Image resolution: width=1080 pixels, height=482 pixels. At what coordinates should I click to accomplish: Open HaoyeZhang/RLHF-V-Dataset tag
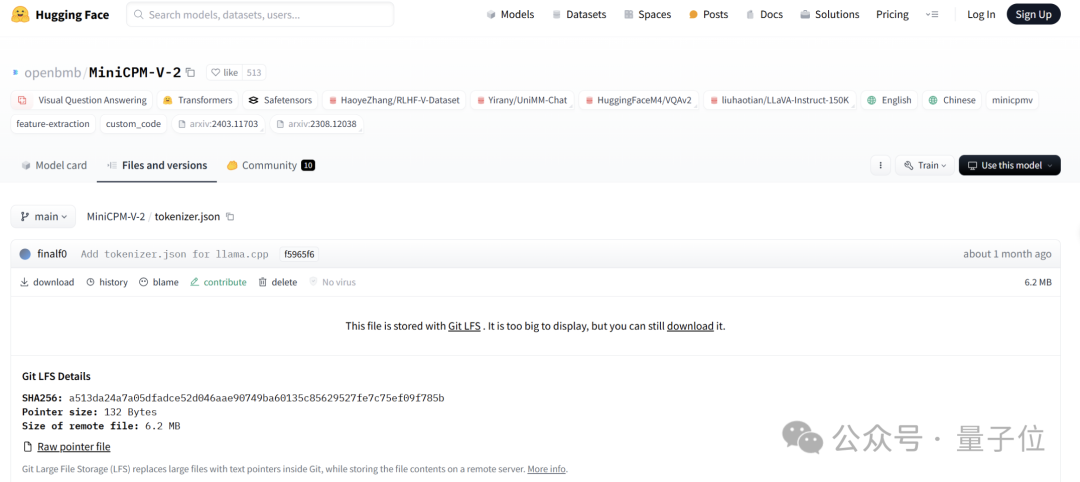[x=395, y=100]
